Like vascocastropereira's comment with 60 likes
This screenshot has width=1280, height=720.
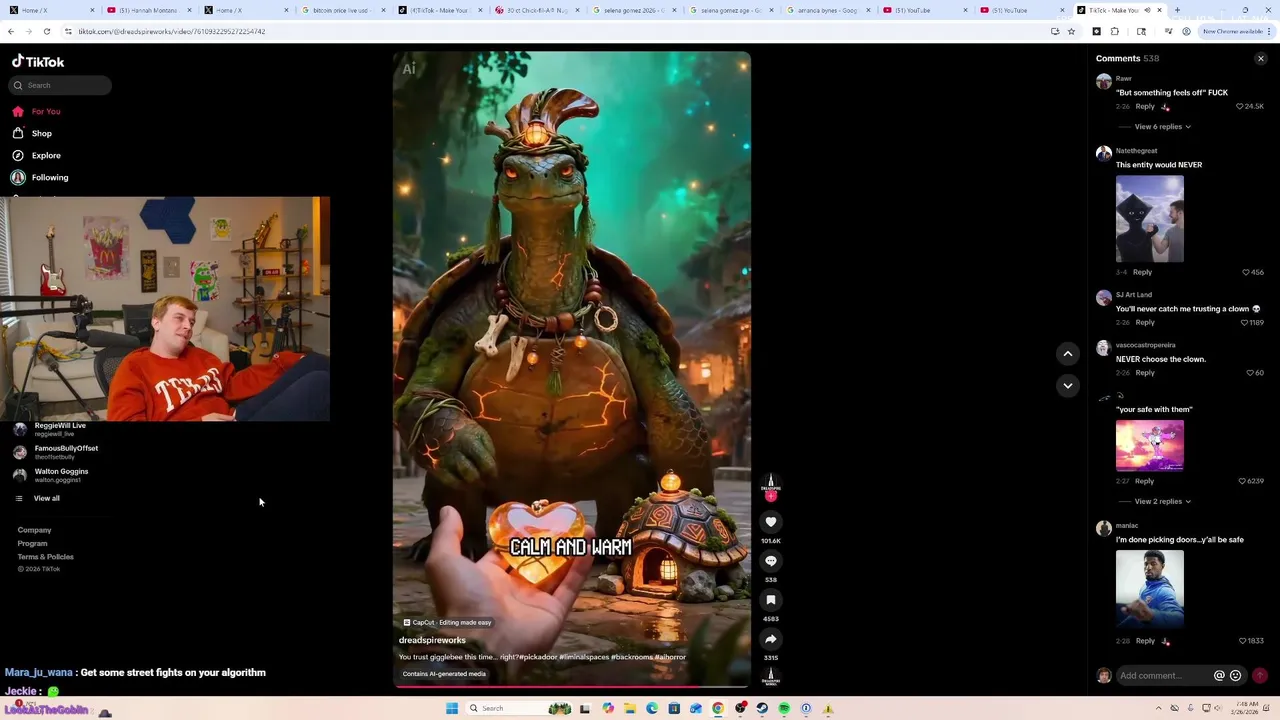1250,373
